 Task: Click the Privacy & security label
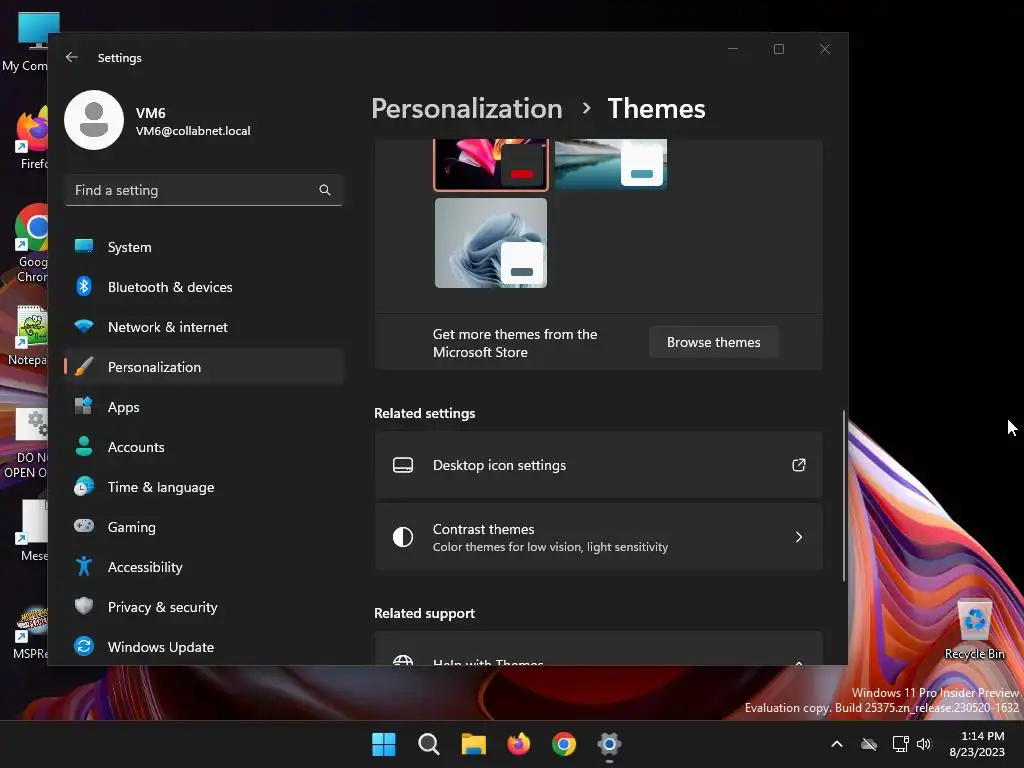163,607
